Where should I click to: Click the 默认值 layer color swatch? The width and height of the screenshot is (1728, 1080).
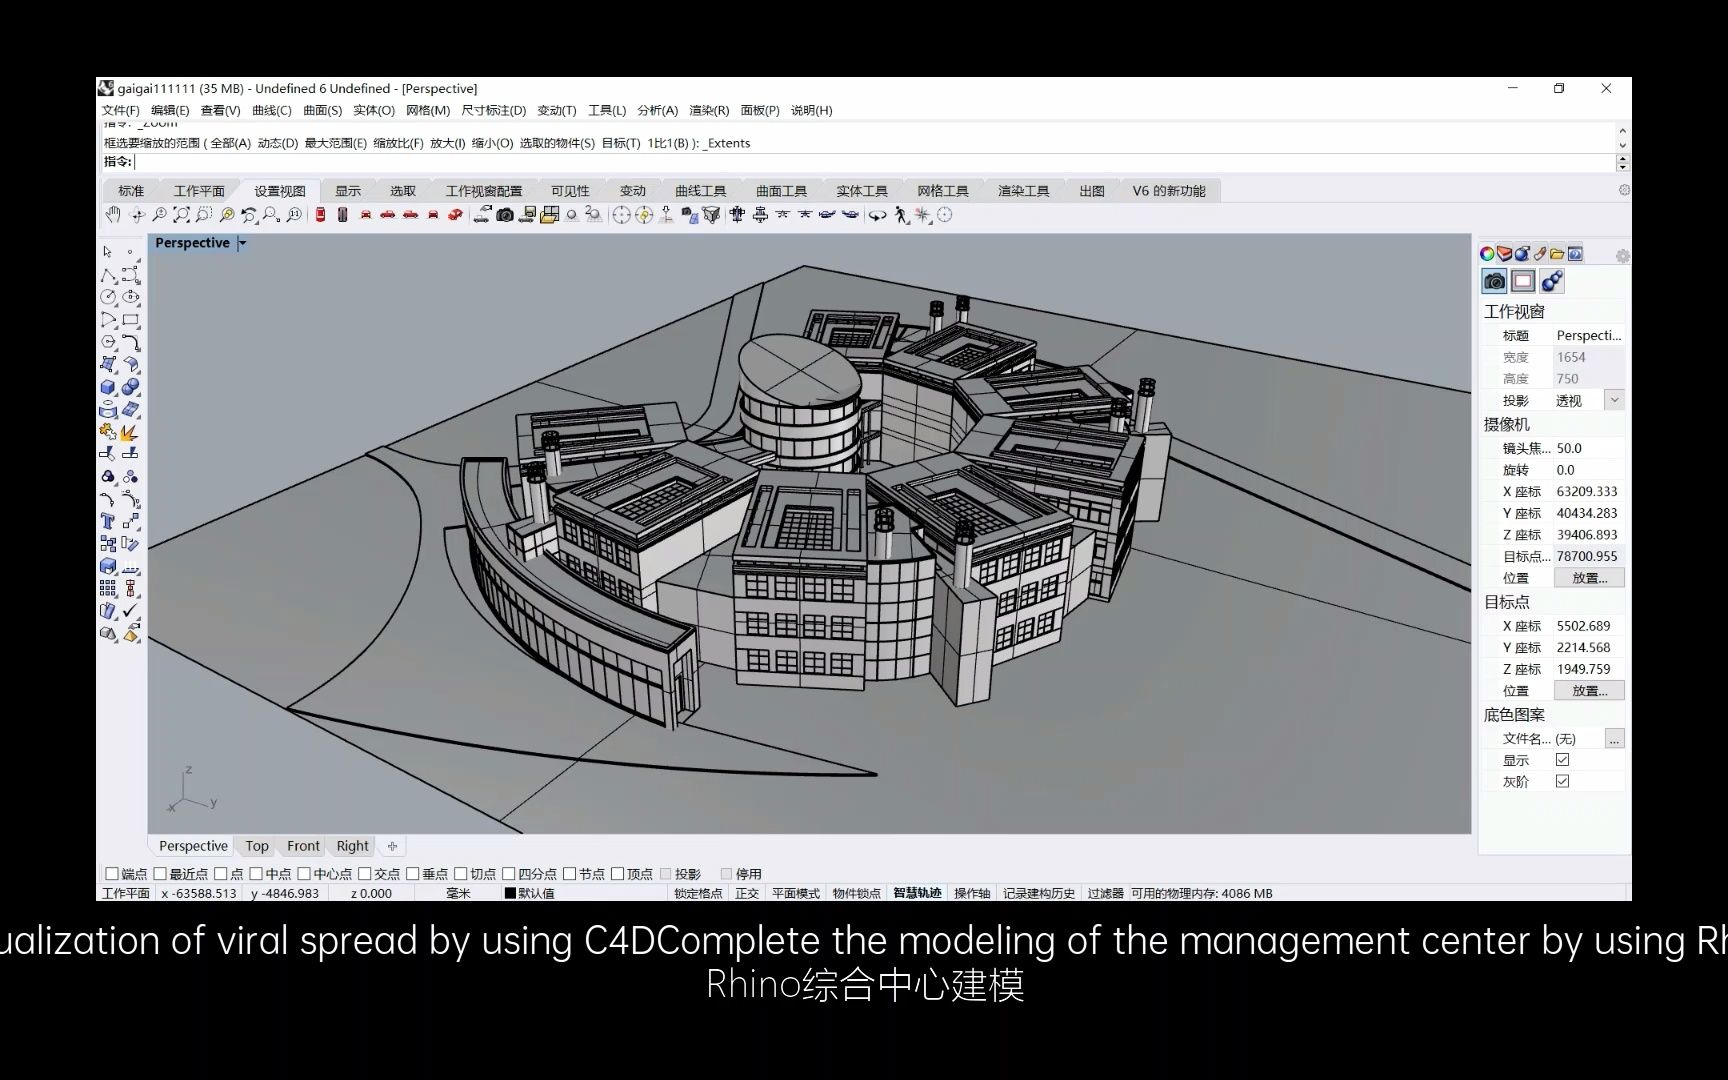pyautogui.click(x=511, y=893)
